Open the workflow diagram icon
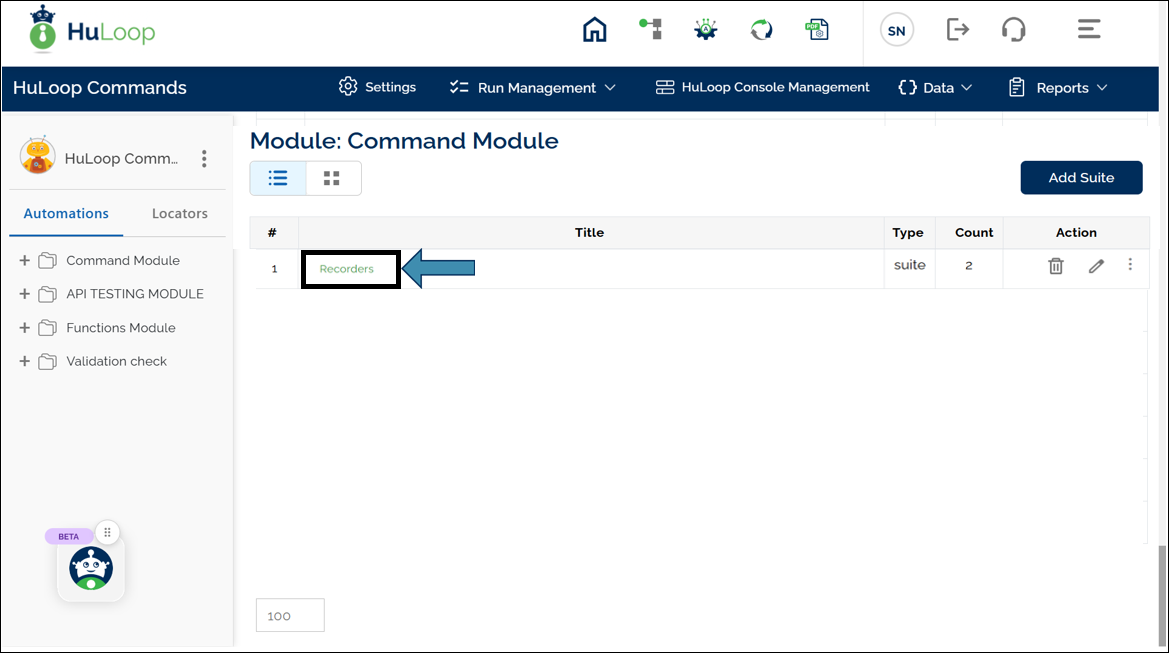 tap(651, 30)
